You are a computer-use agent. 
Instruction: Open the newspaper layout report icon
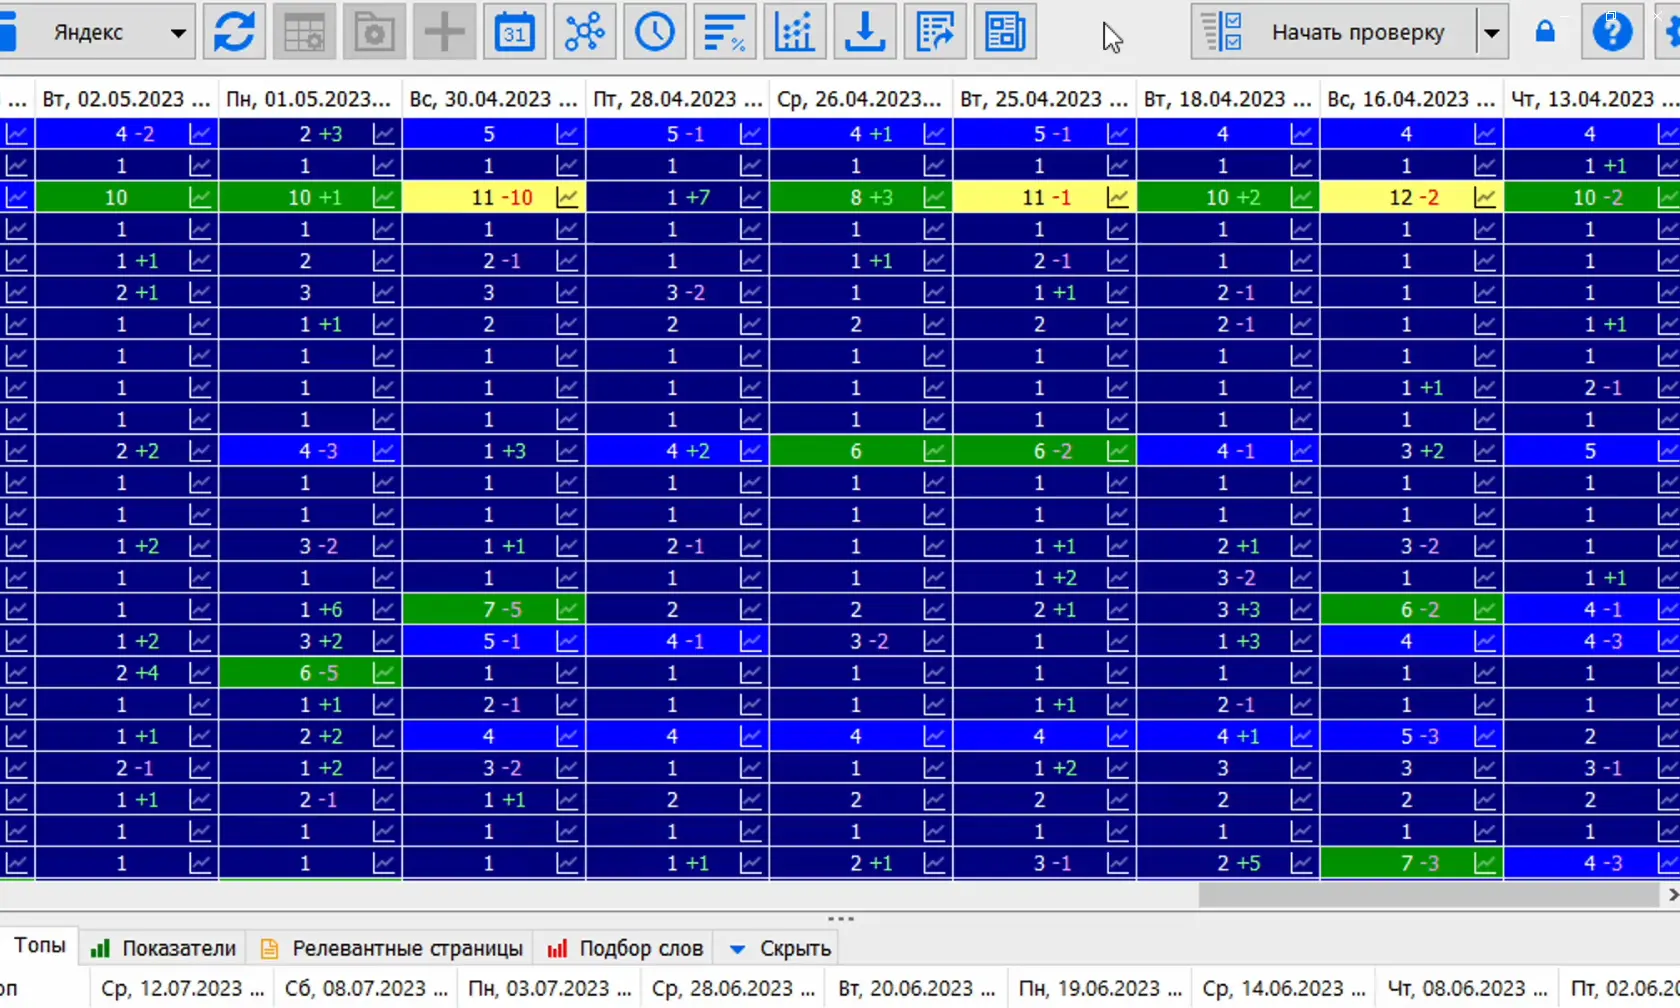(1004, 32)
